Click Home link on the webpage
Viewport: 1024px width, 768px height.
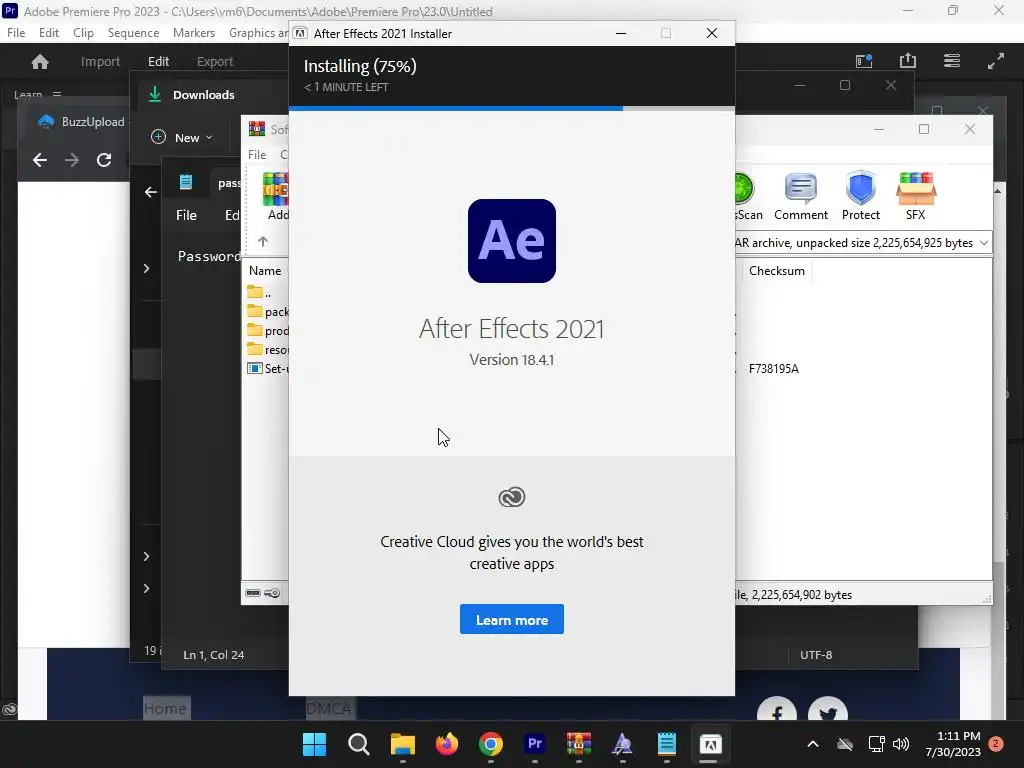click(x=165, y=709)
